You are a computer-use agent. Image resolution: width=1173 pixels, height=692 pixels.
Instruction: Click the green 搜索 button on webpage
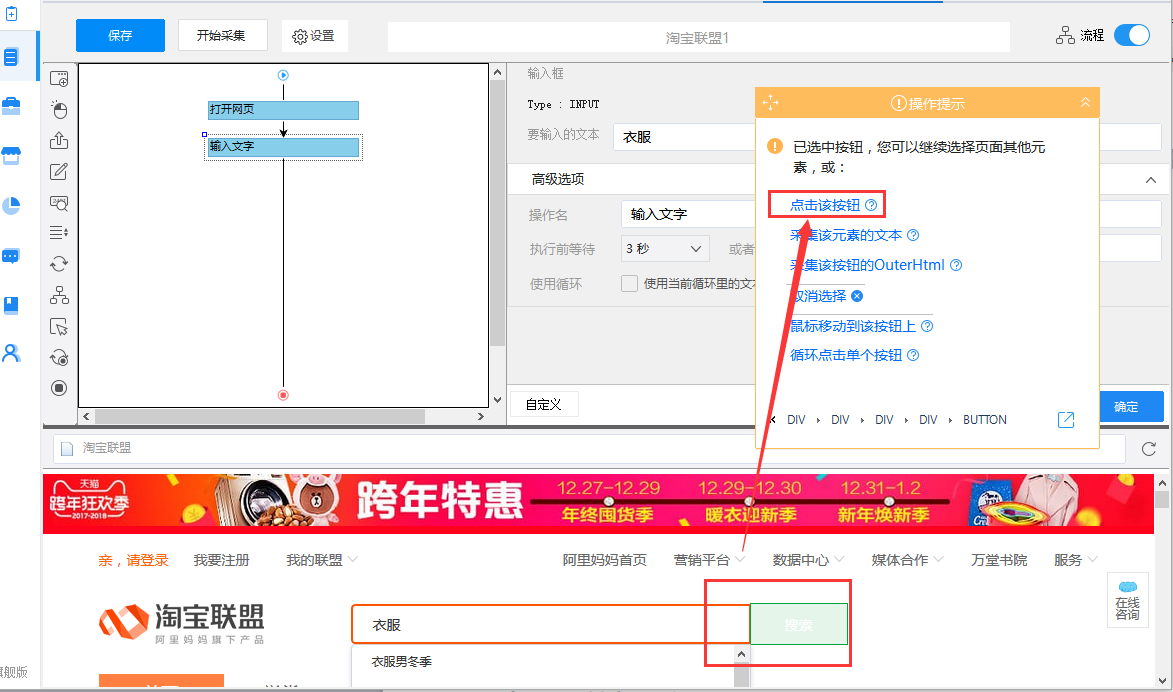click(798, 624)
